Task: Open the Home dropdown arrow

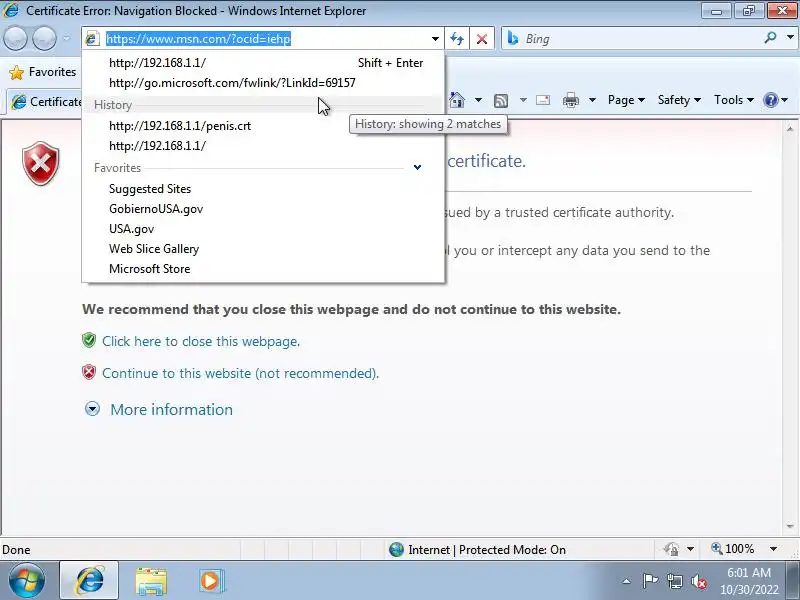Action: (478, 100)
